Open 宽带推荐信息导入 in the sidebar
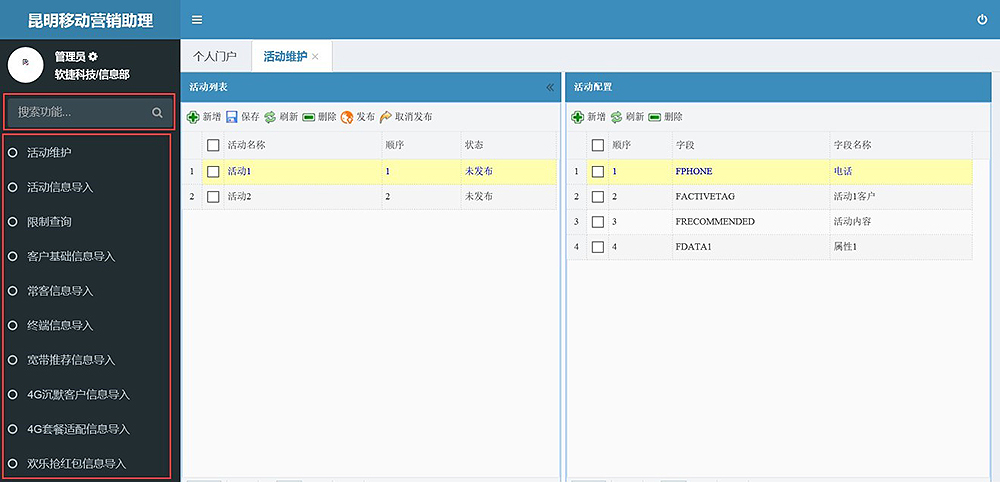The width and height of the screenshot is (1000, 482). tap(71, 360)
